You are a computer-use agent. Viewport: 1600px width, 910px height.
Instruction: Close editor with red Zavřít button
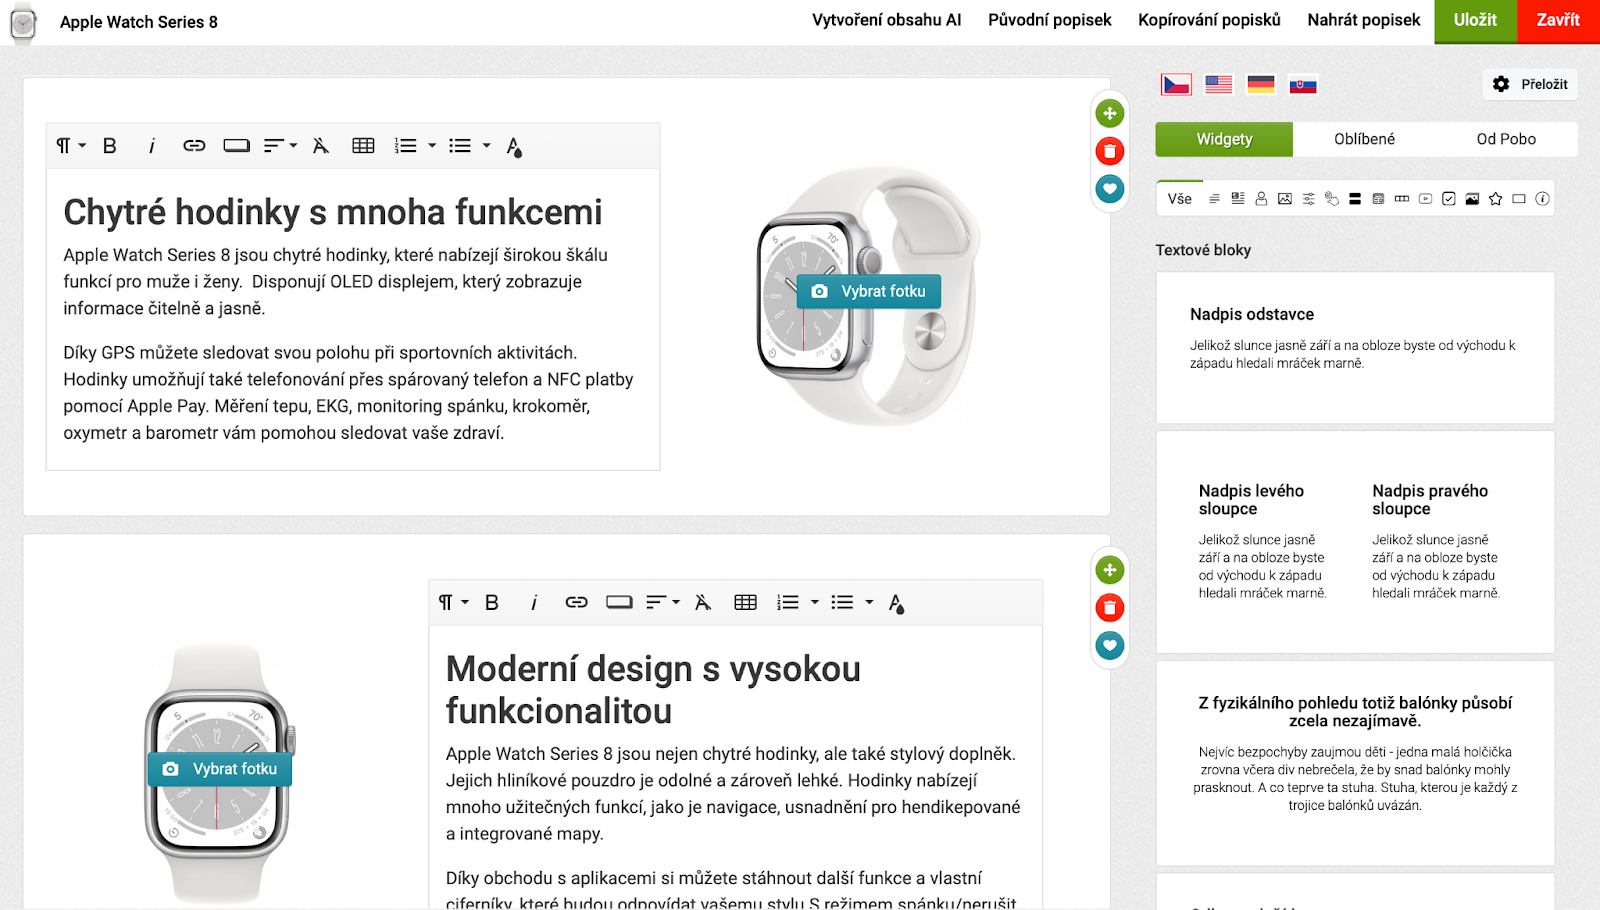pyautogui.click(x=1558, y=21)
